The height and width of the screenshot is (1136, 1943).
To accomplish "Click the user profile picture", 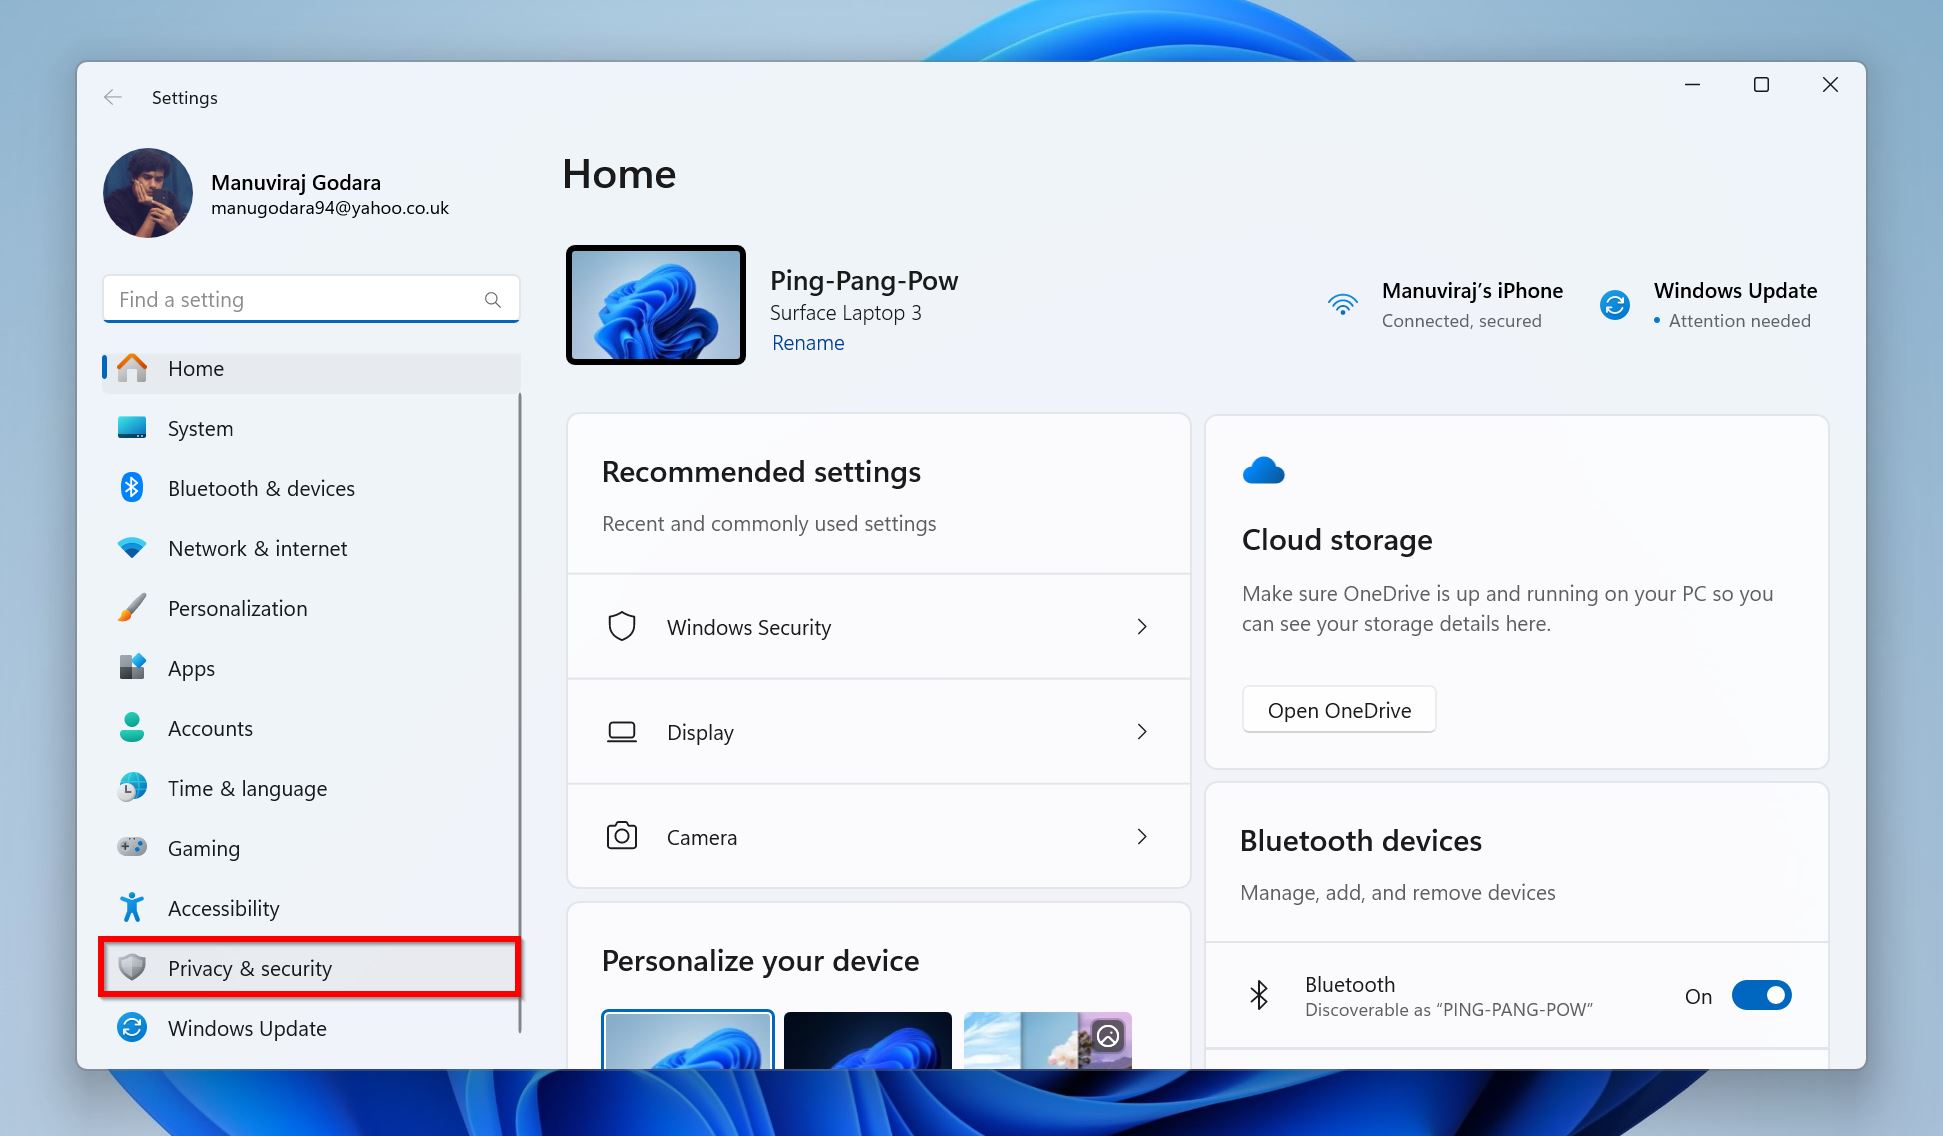I will click(x=148, y=193).
